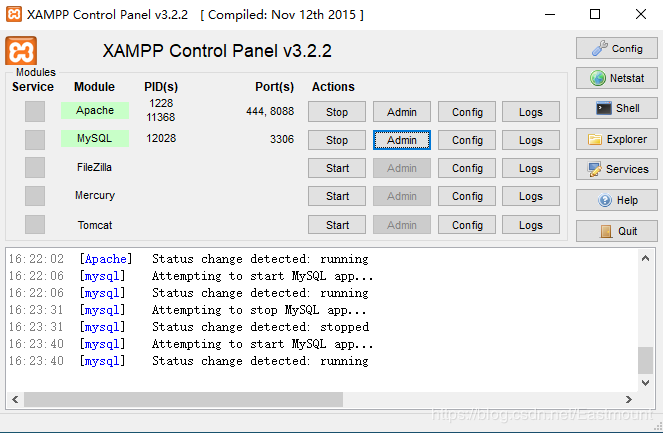The width and height of the screenshot is (663, 433).
Task: Select the Mercury module label
Action: pyautogui.click(x=95, y=195)
